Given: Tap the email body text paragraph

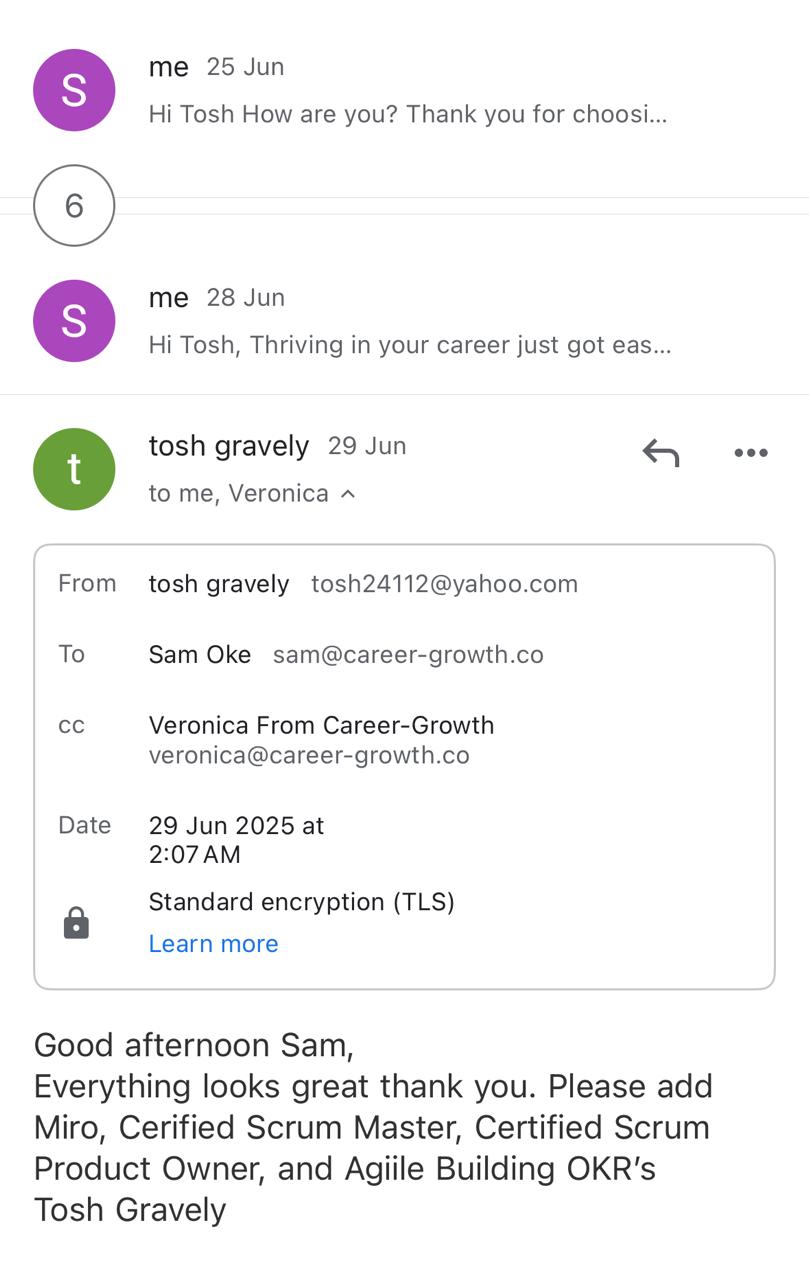Looking at the screenshot, I should 373,1127.
